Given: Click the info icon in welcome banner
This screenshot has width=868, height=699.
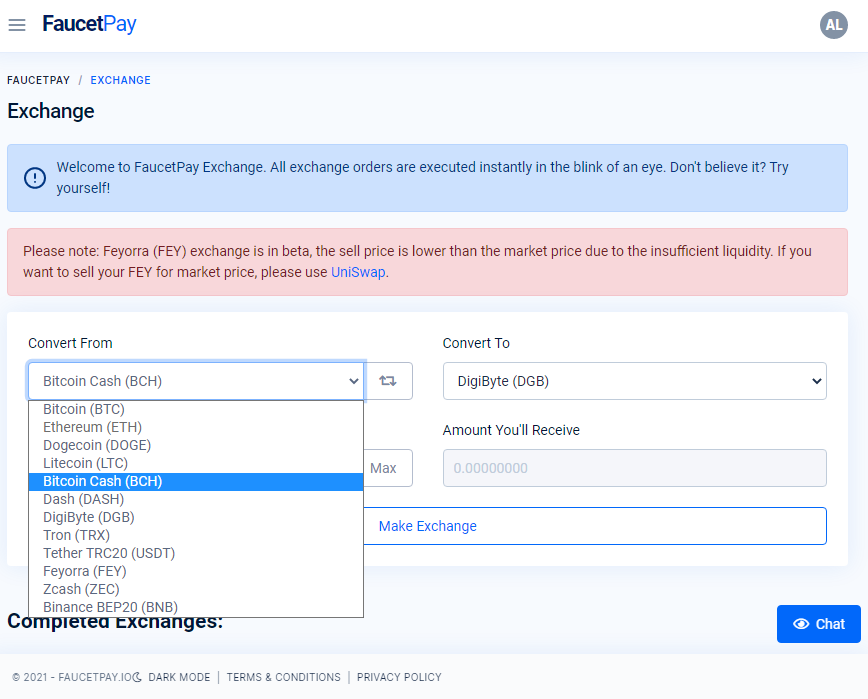Looking at the screenshot, I should pos(35,178).
